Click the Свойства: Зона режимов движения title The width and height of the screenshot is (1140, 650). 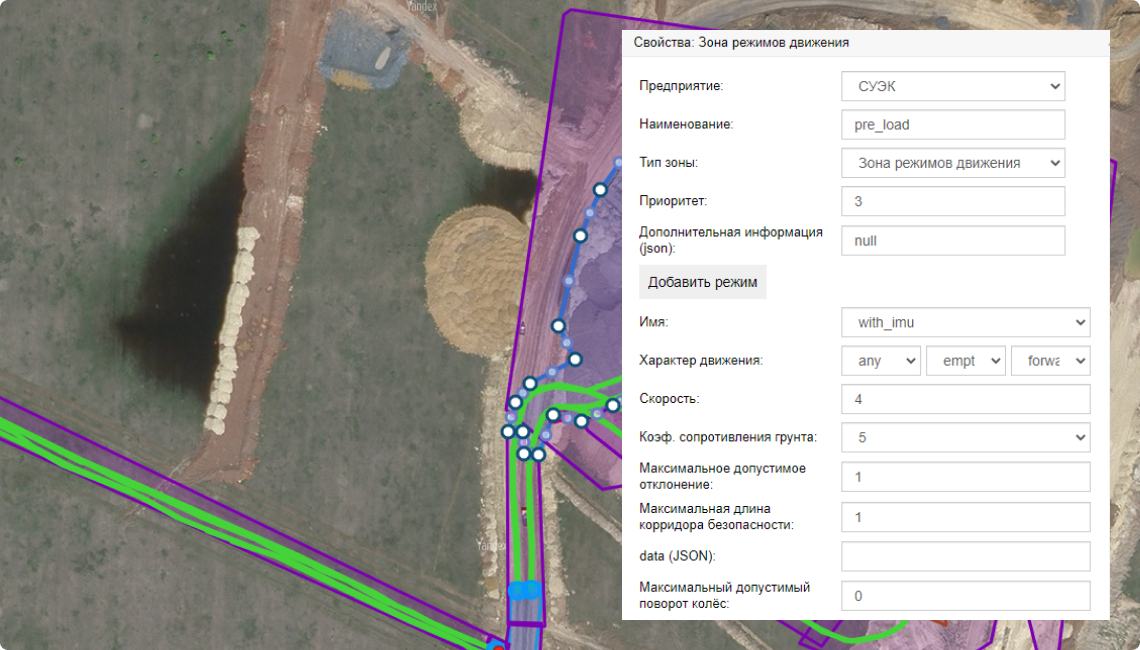(741, 42)
